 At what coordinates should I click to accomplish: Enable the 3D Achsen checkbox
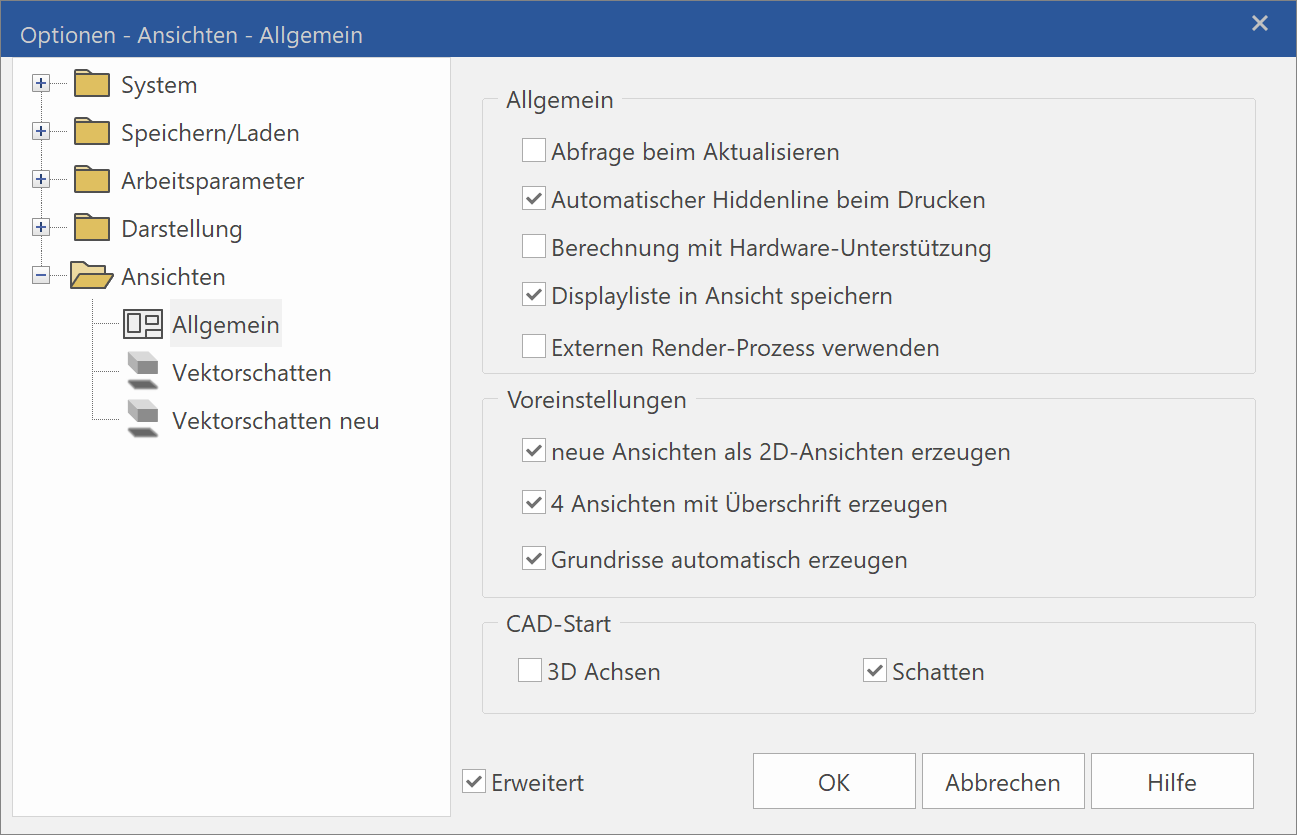[x=529, y=671]
